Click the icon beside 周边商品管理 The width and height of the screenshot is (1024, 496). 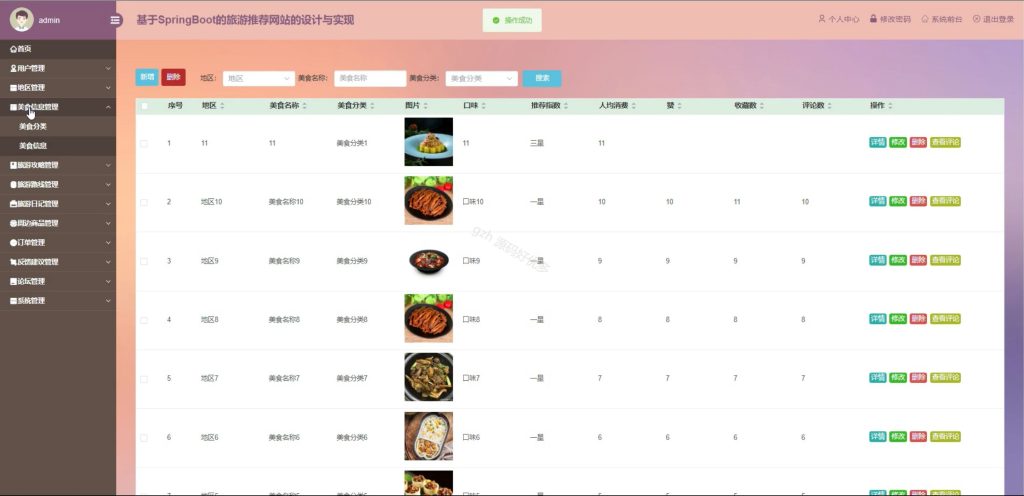pos(13,223)
